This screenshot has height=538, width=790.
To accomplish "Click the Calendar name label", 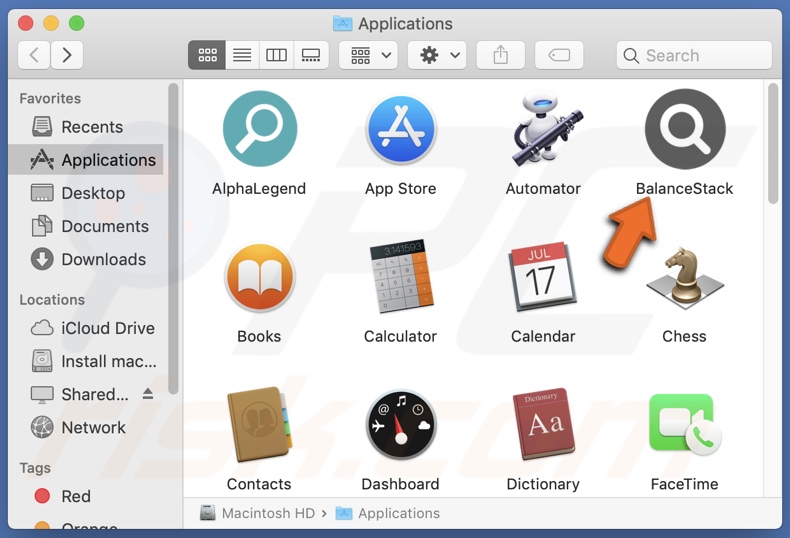I will coord(543,336).
